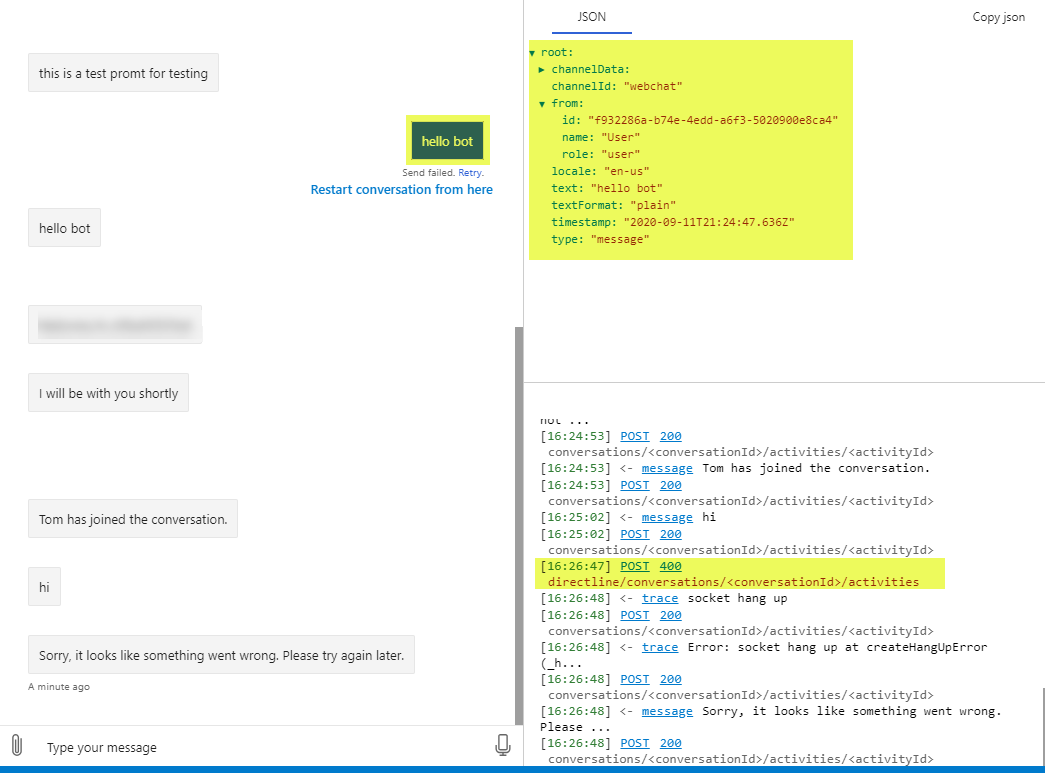Collapse the root node in JSON tree
Image resolution: width=1045 pixels, height=773 pixels.
click(x=533, y=51)
